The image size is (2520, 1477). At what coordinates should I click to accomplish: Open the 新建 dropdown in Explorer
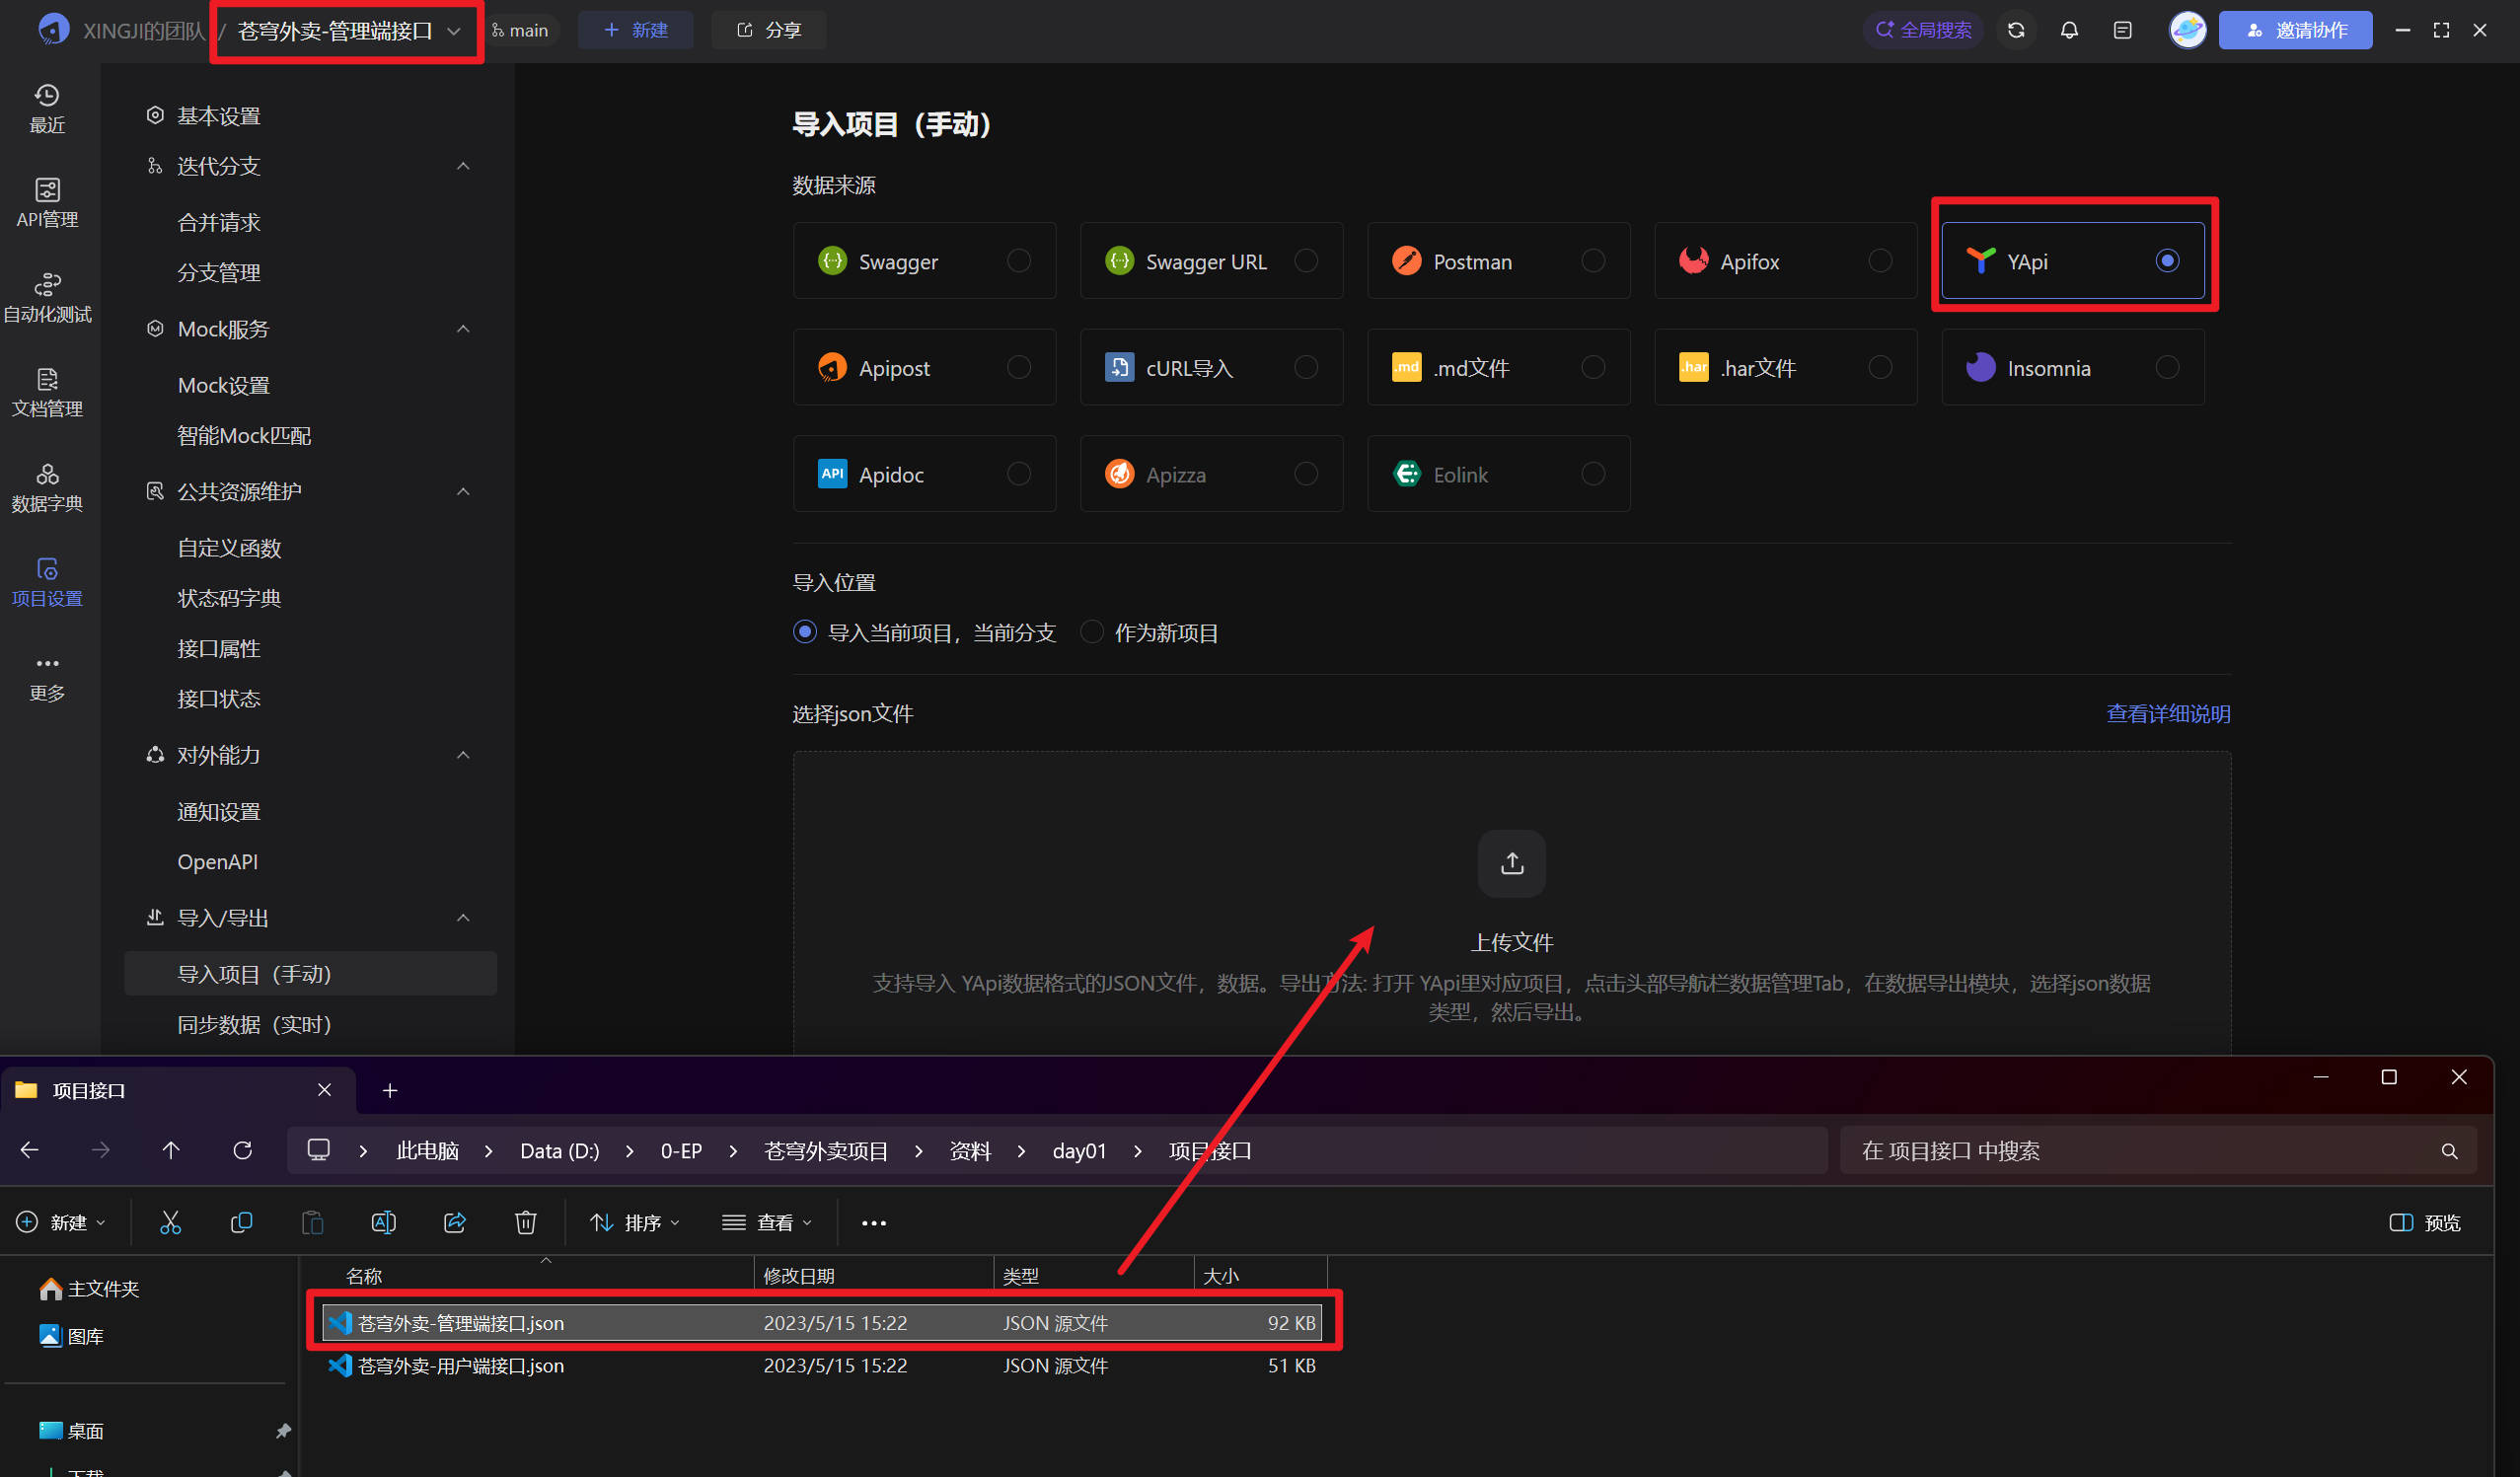pyautogui.click(x=62, y=1222)
